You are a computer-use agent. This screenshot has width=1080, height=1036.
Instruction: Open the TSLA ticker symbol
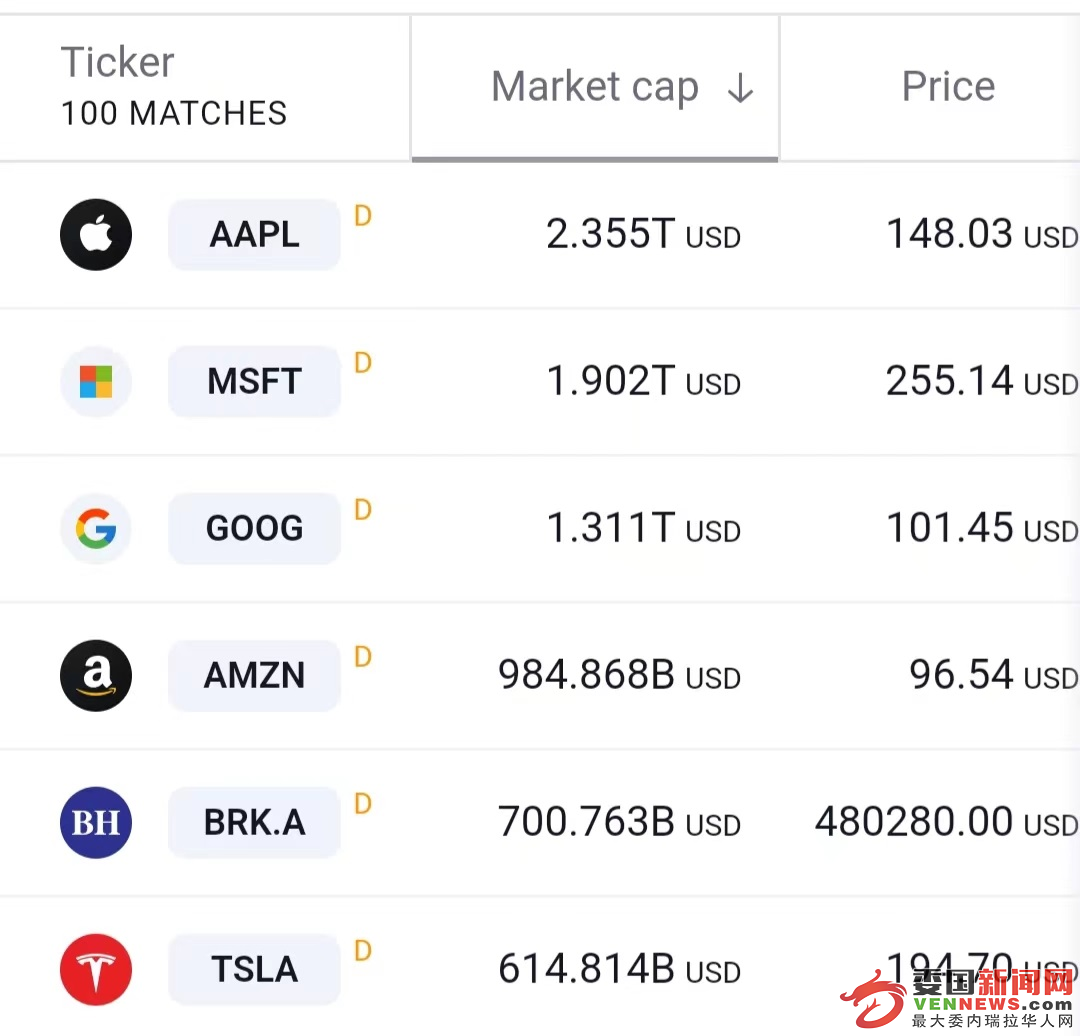coord(254,969)
